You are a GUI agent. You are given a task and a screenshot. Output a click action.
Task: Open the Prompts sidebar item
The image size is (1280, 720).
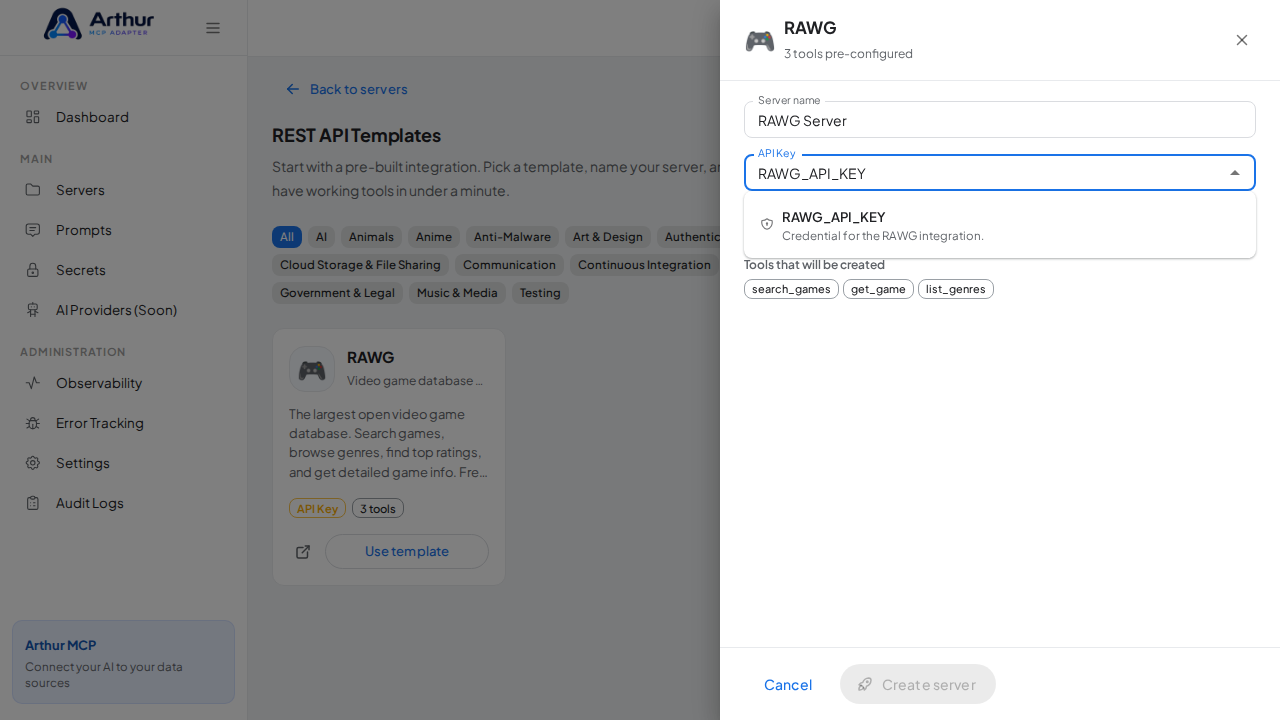click(124, 230)
